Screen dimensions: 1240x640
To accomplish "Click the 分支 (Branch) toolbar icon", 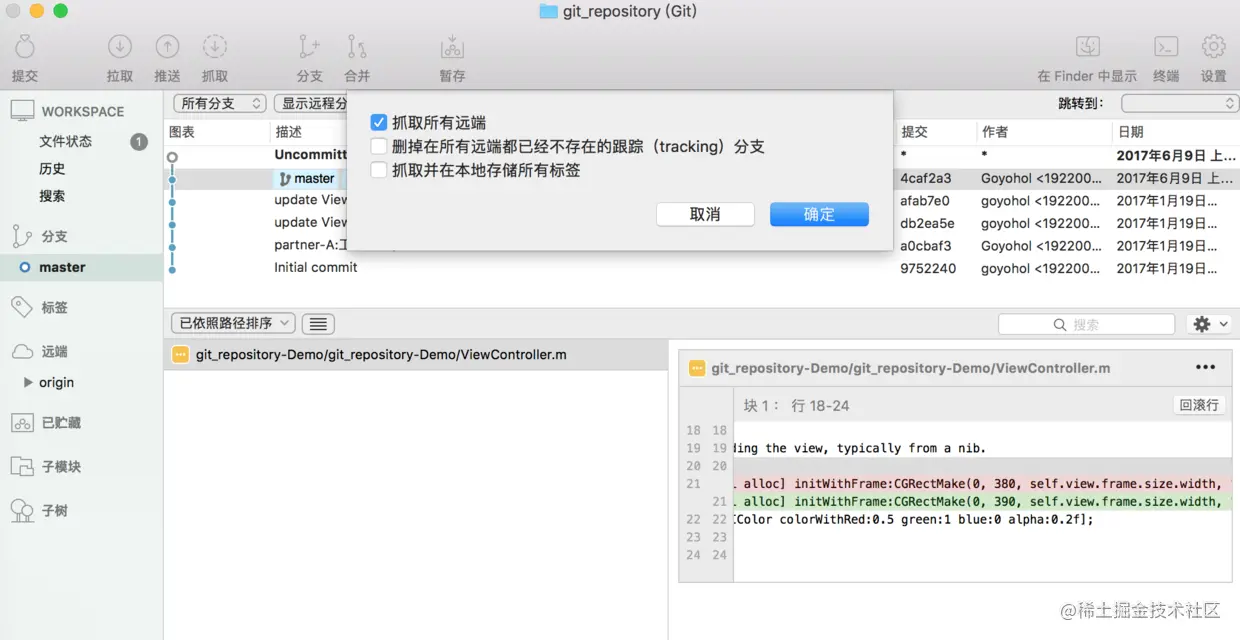I will 309,47.
